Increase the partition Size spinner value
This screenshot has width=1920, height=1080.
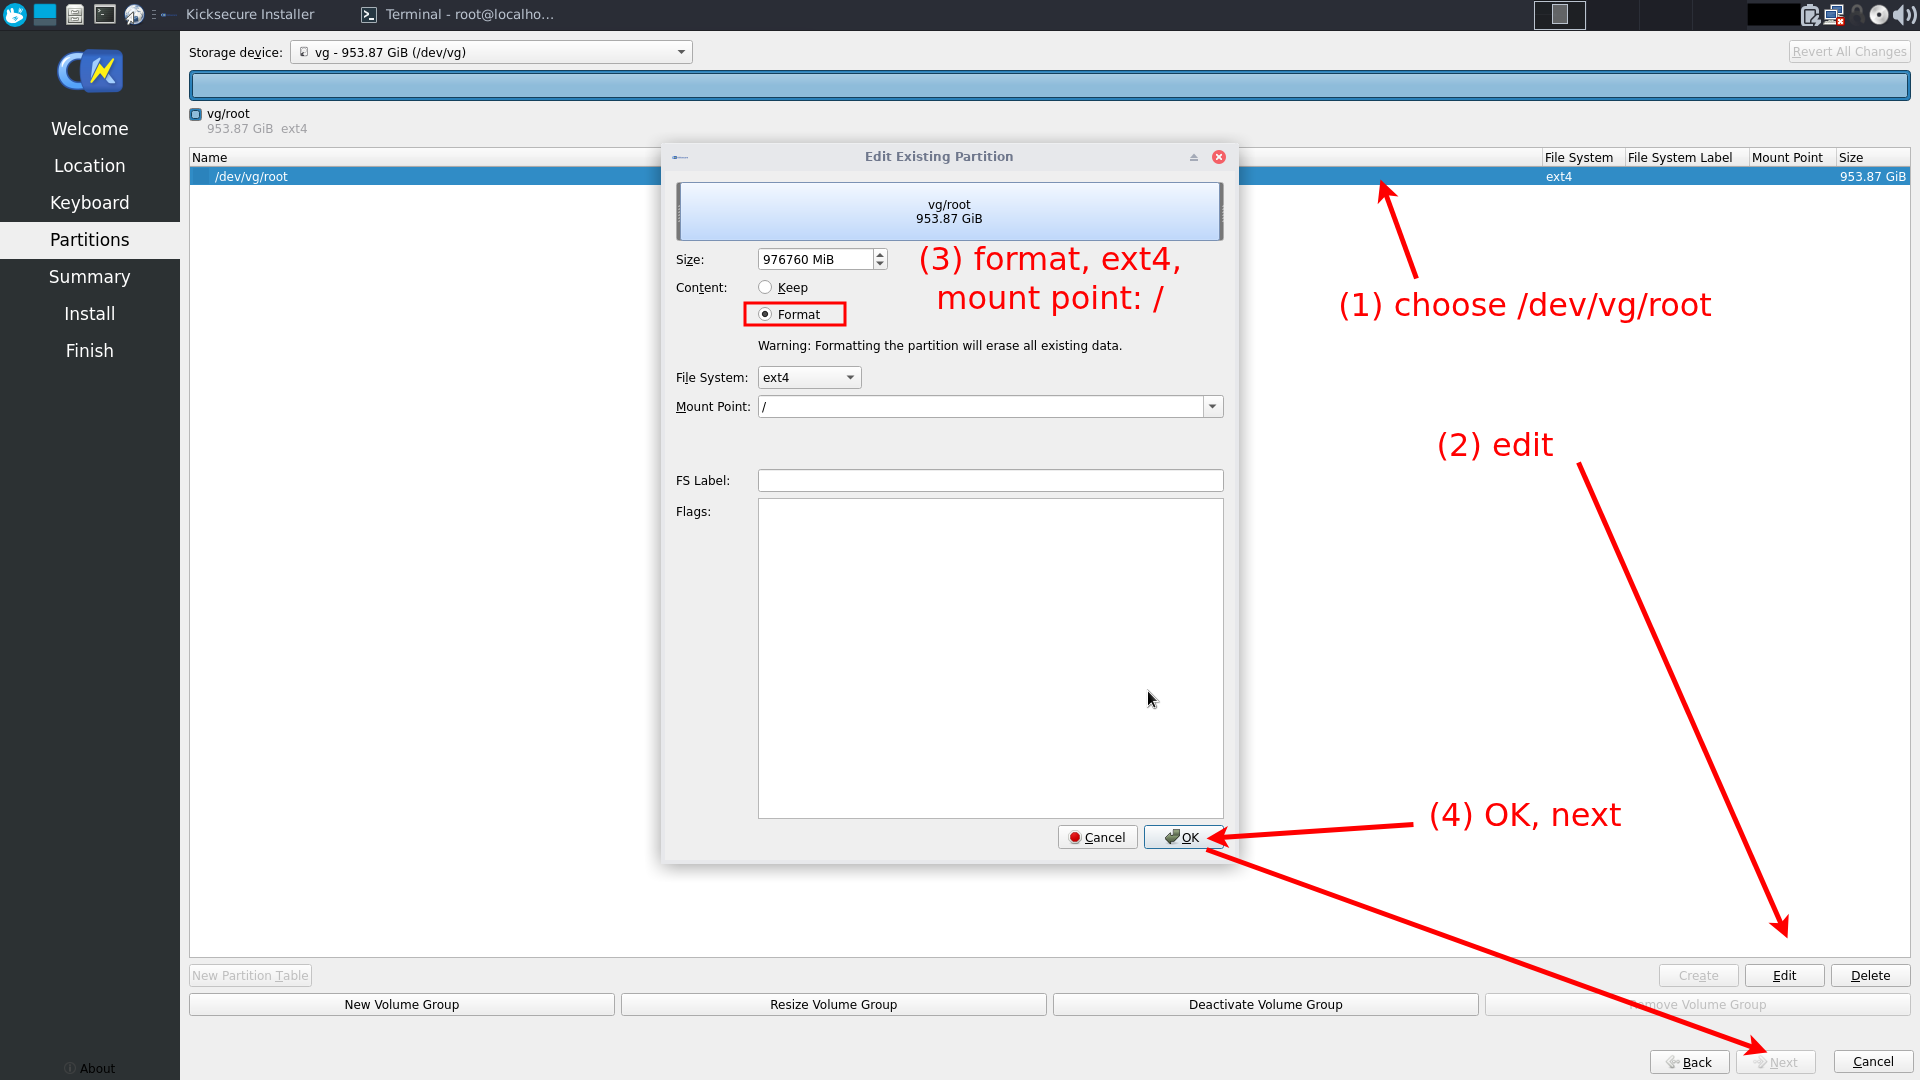[880, 254]
